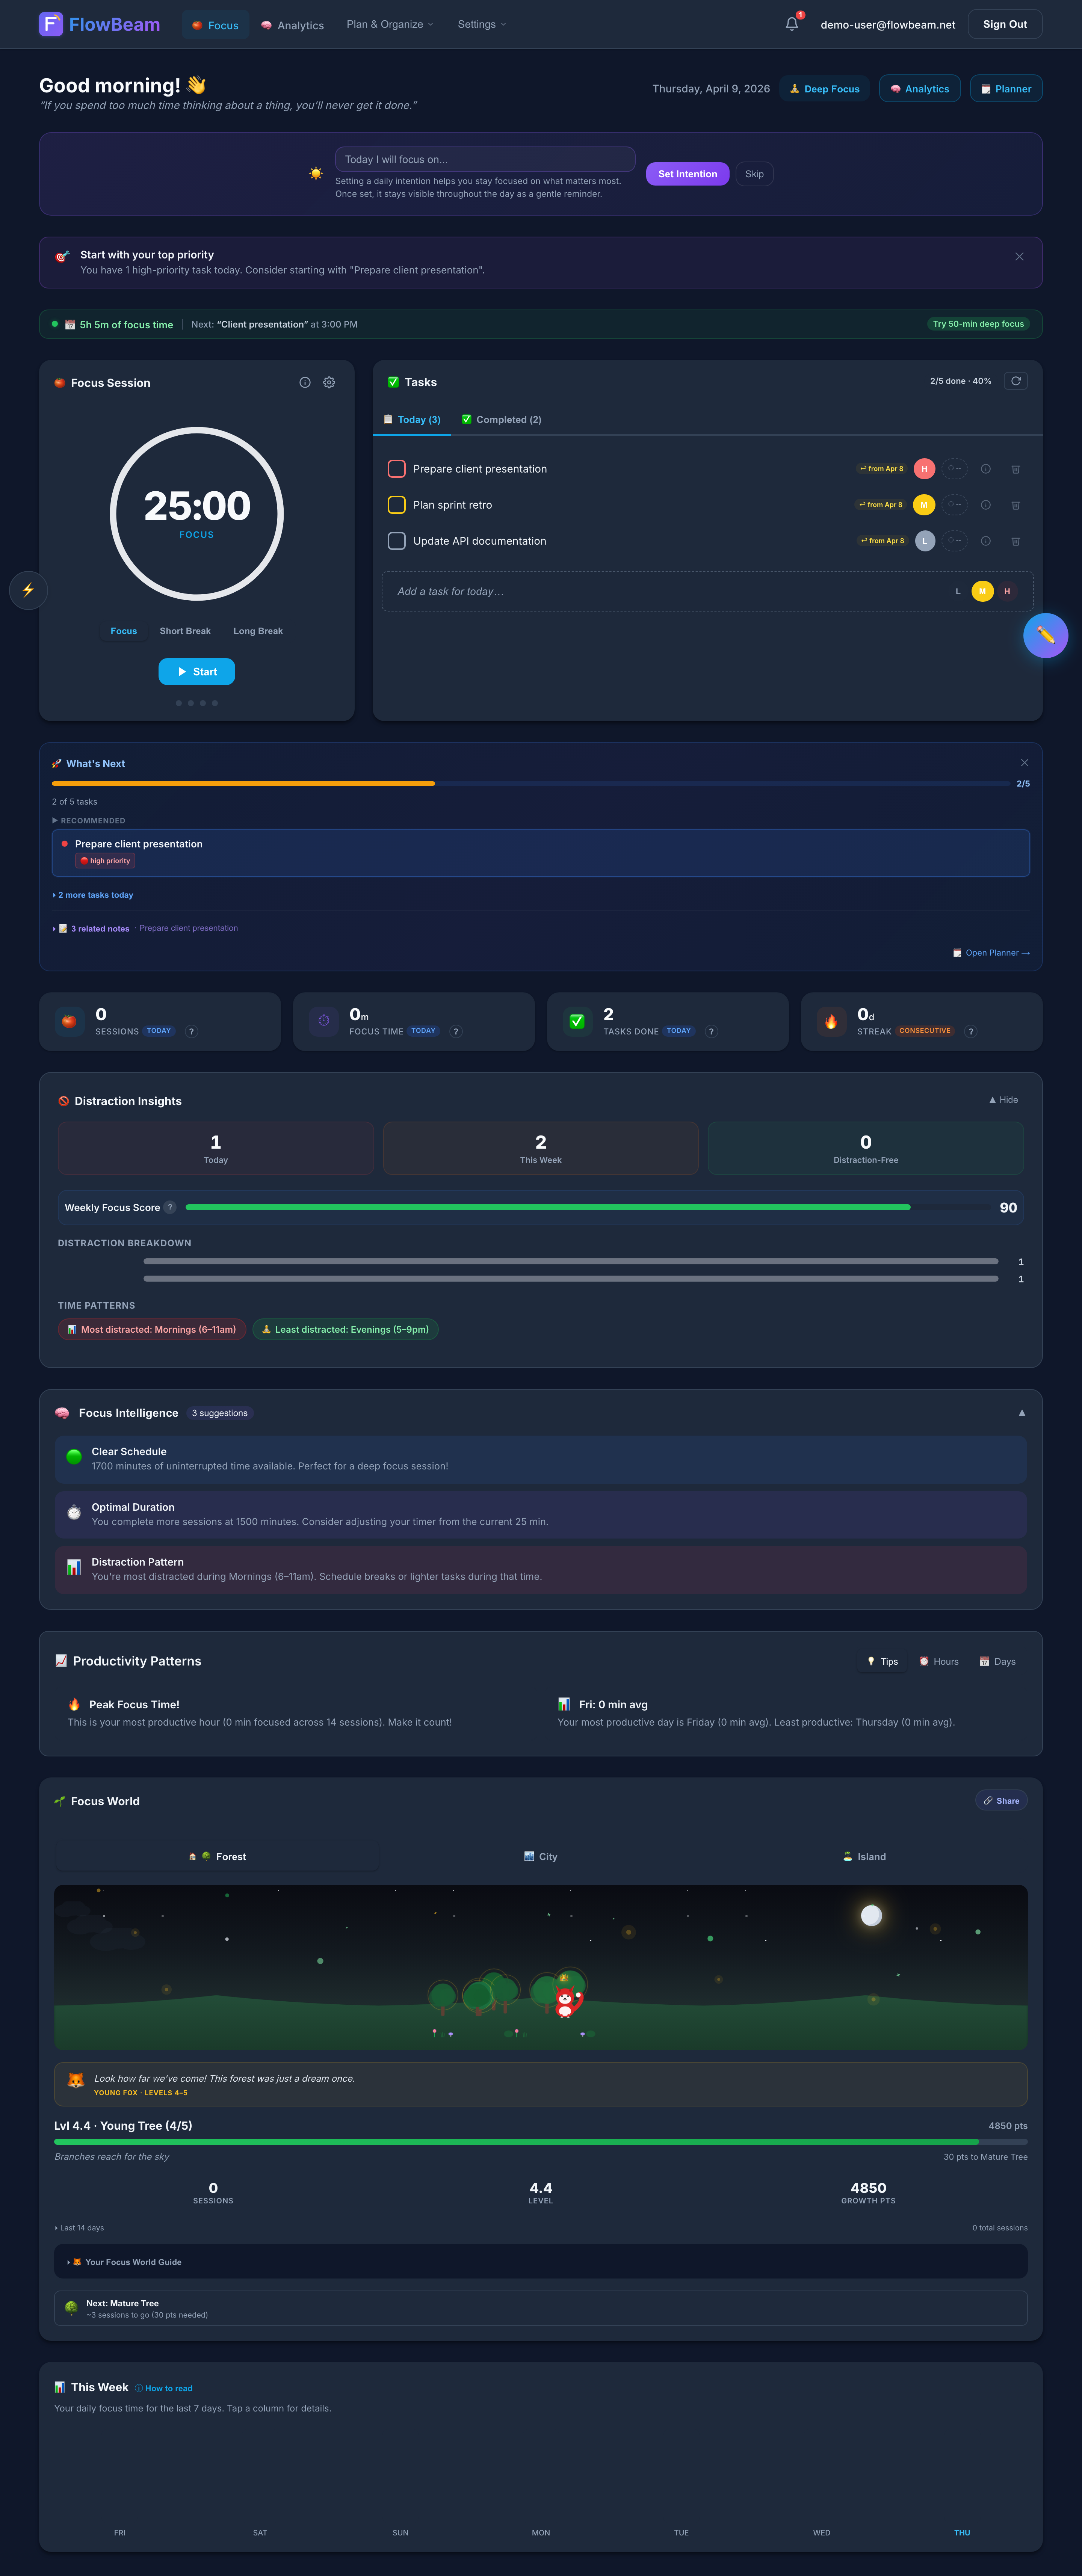The width and height of the screenshot is (1082, 2576).
Task: Click the floating pencil note button
Action: click(1045, 635)
